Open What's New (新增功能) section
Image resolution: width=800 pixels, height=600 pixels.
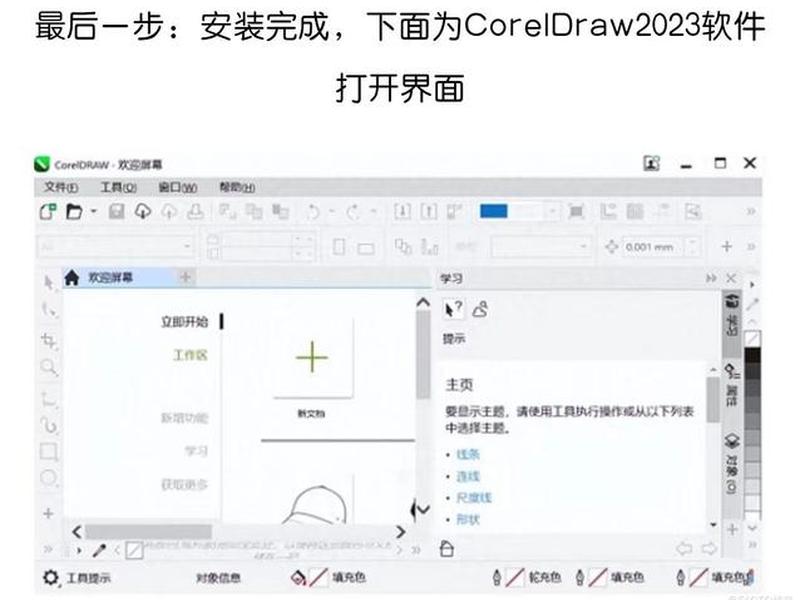point(185,418)
